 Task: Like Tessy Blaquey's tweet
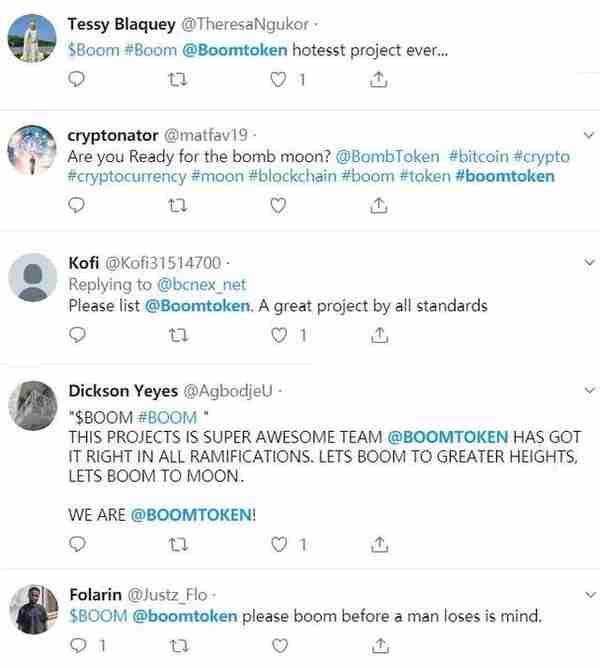pos(278,80)
